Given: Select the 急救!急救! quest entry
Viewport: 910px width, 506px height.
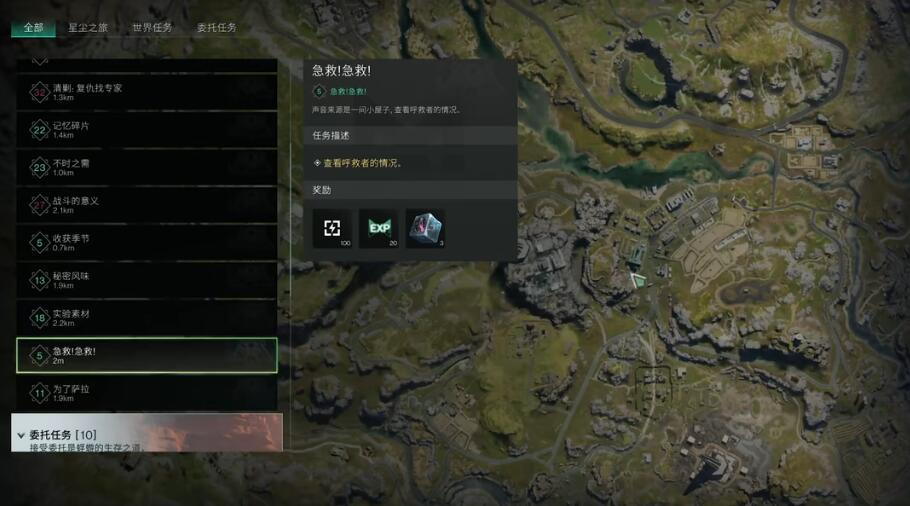Looking at the screenshot, I should tap(147, 355).
